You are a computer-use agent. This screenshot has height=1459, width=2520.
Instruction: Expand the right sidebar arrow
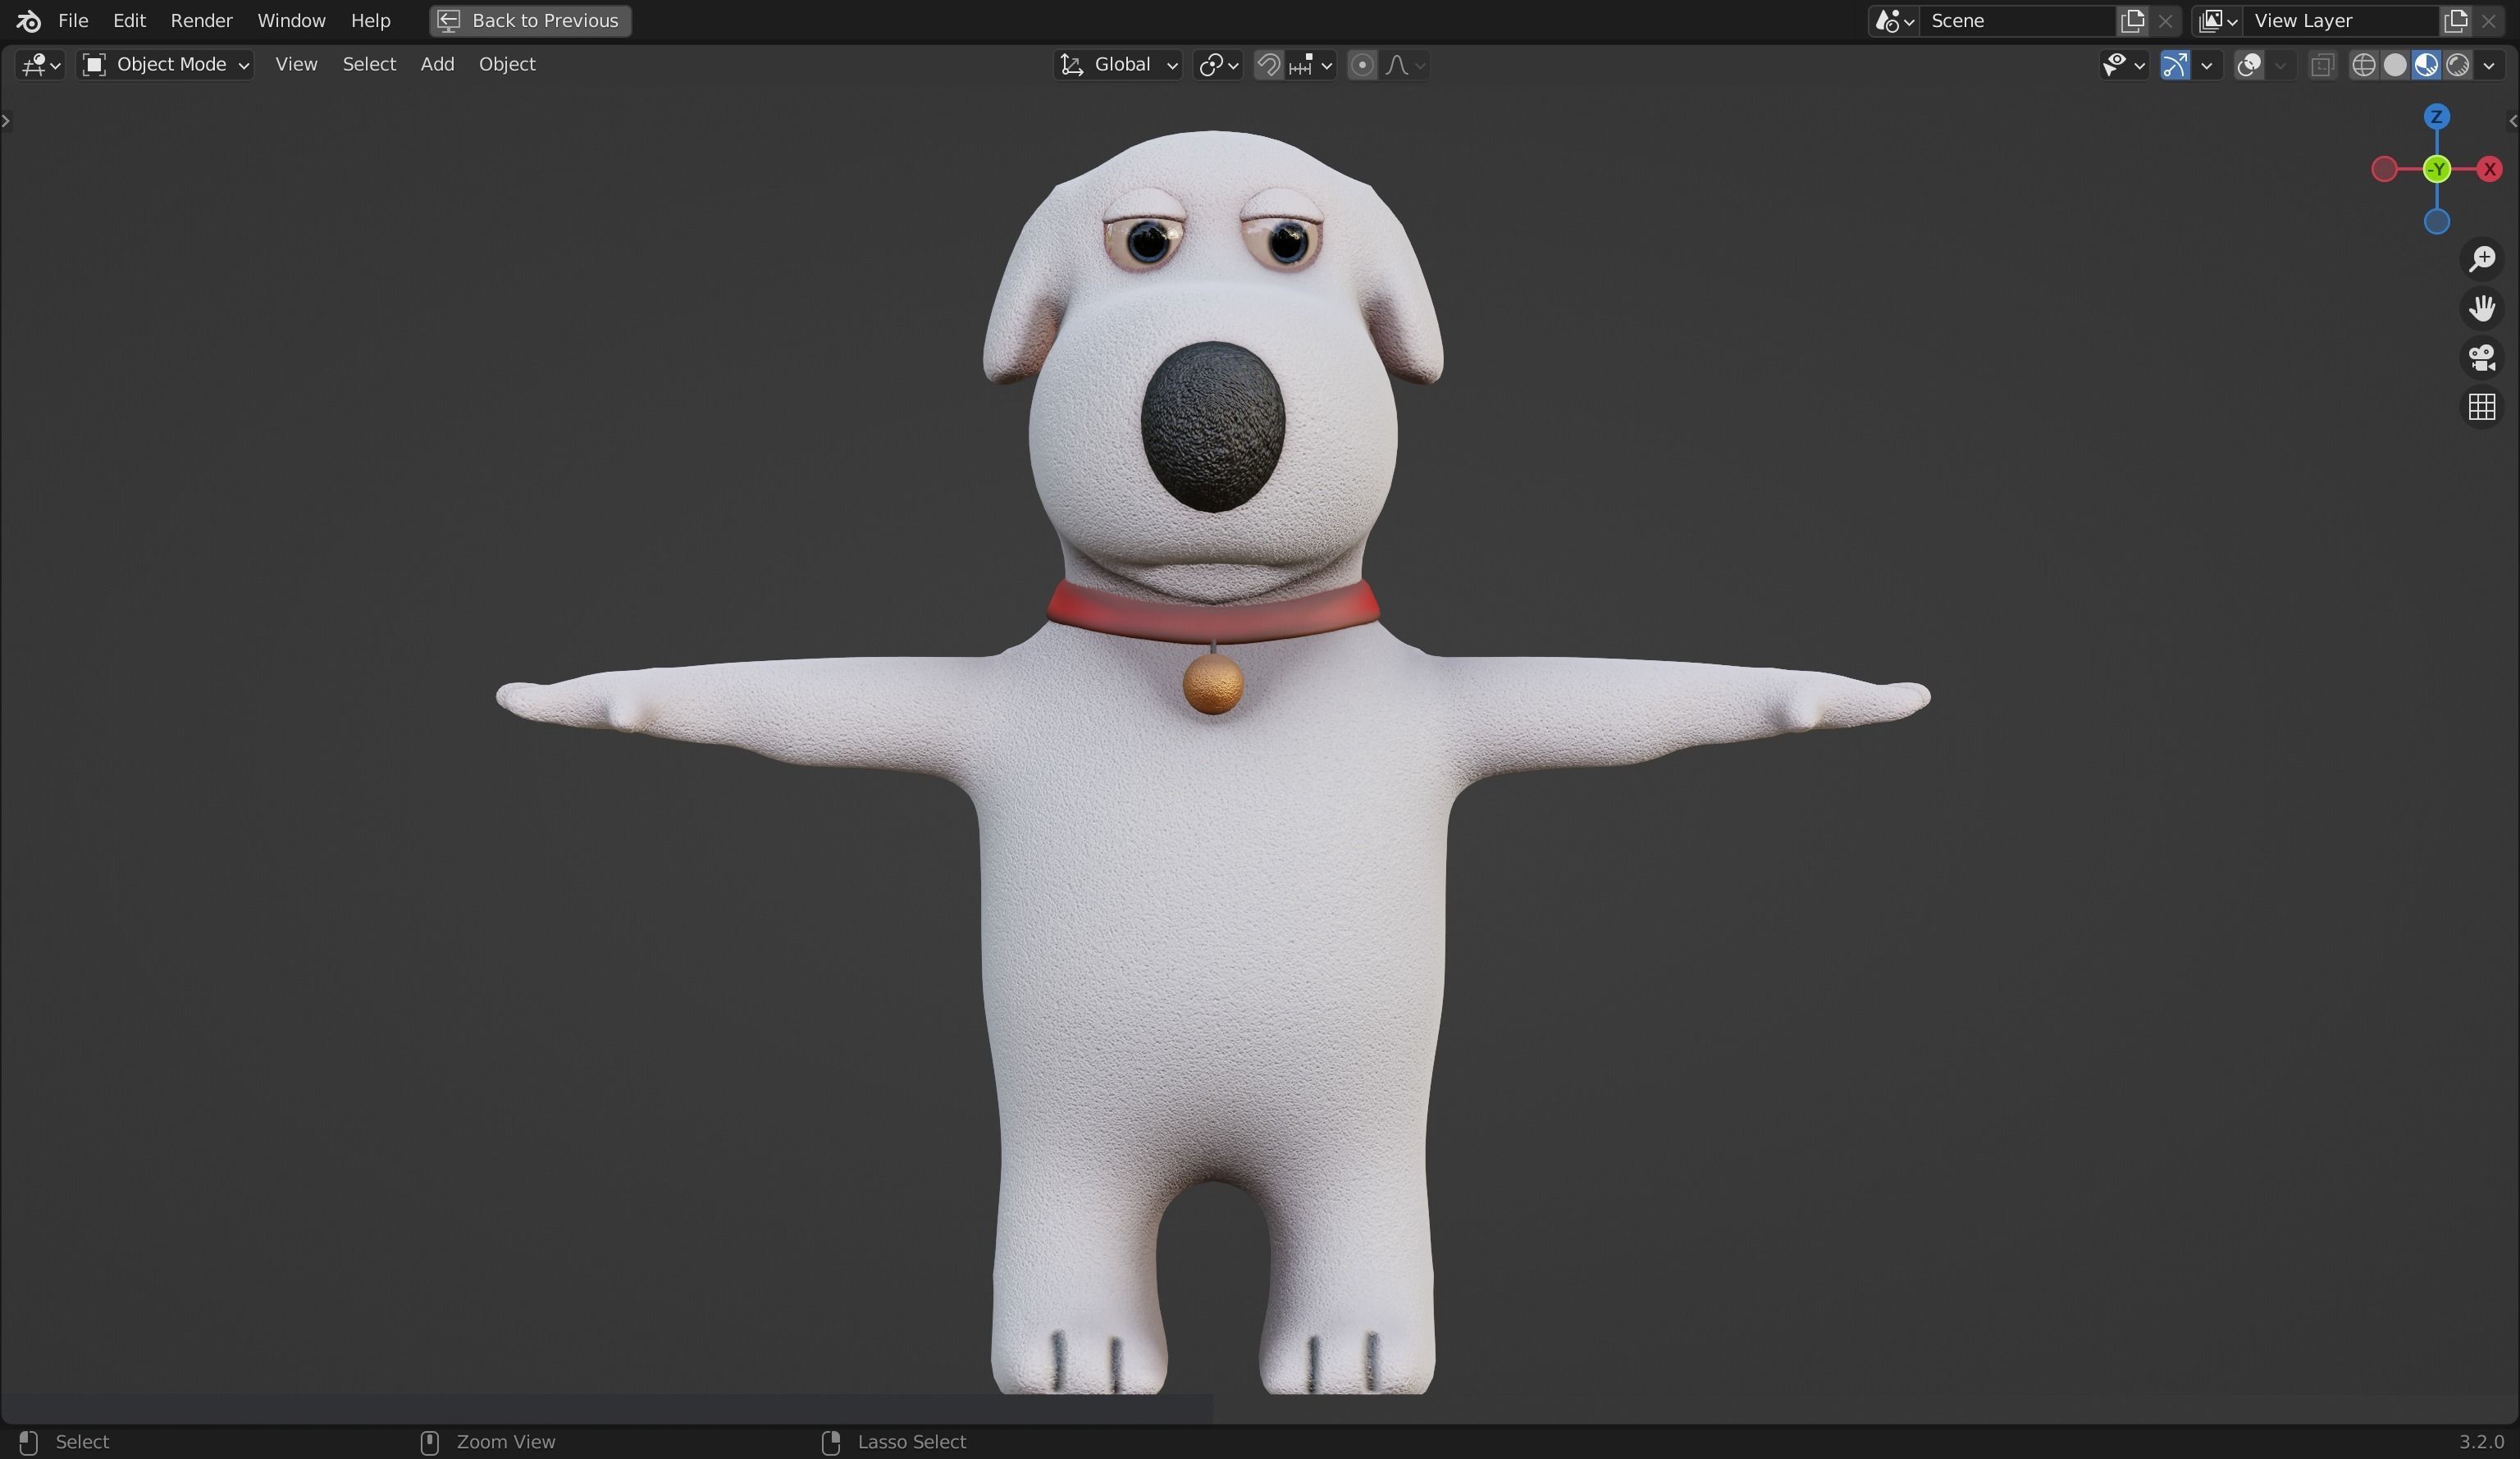coord(2513,121)
